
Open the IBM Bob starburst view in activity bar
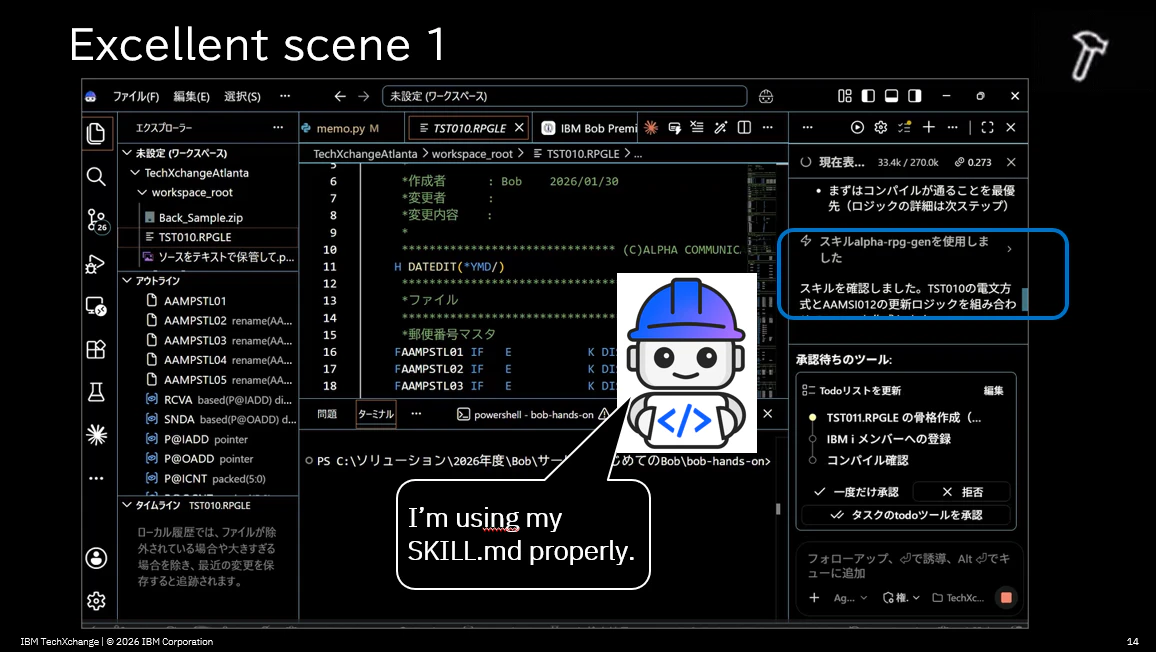tap(96, 435)
